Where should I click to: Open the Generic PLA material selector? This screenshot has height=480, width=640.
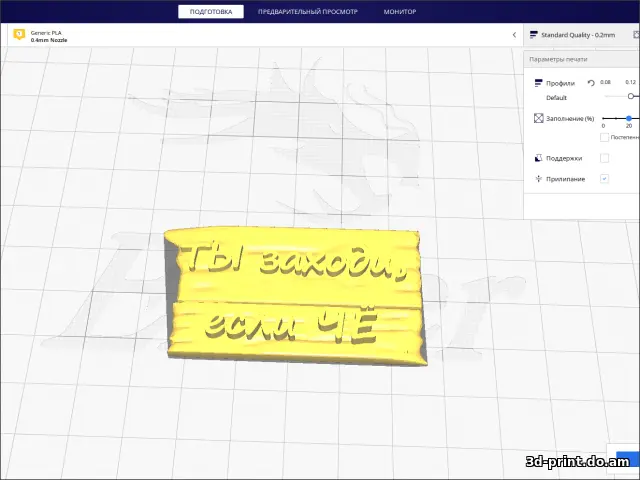[x=46, y=33]
